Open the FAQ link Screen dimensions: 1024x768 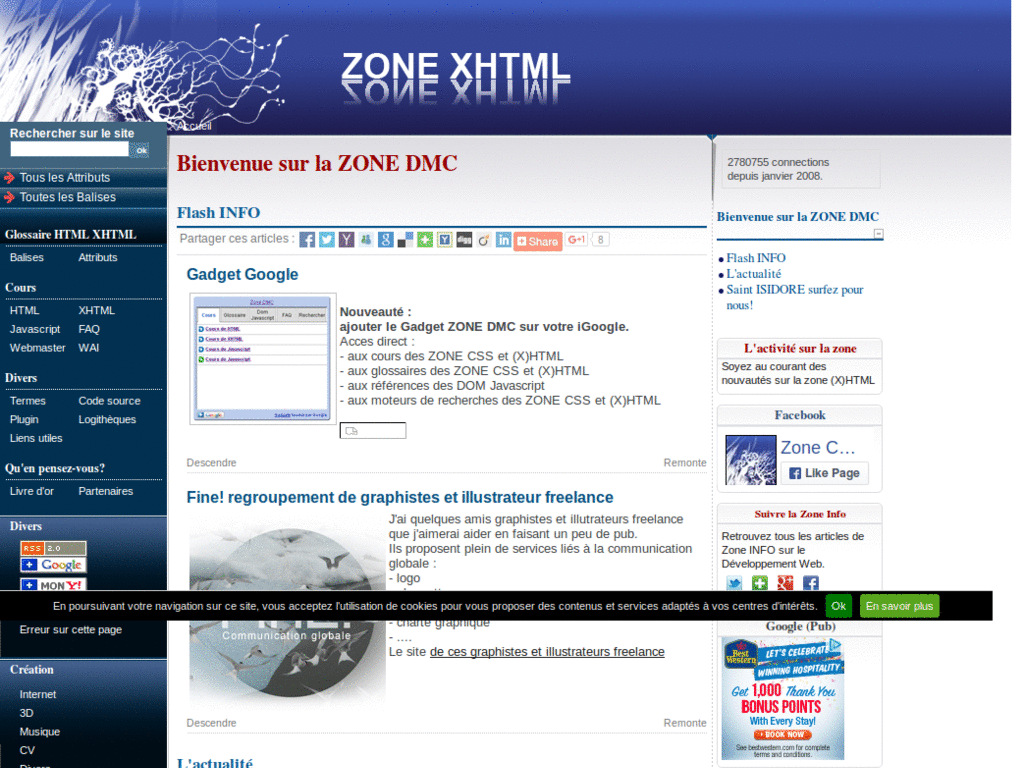89,329
